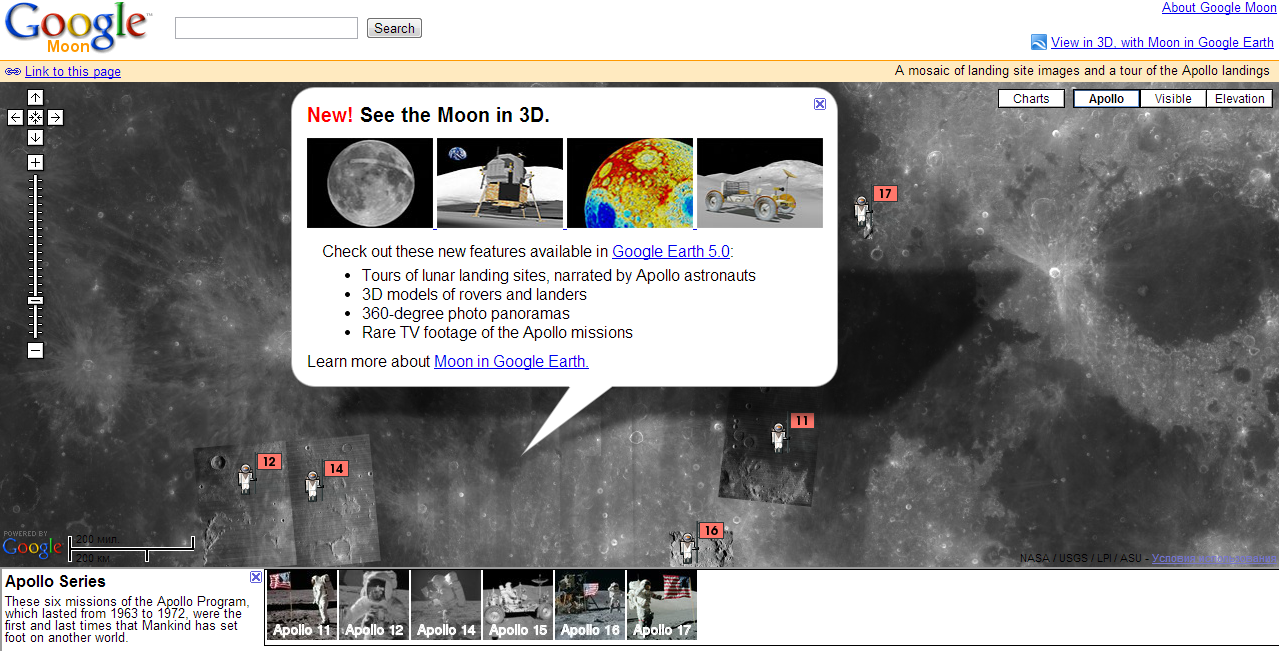Click the center return-to-last-result pan button
This screenshot has width=1279, height=651.
[36, 117]
